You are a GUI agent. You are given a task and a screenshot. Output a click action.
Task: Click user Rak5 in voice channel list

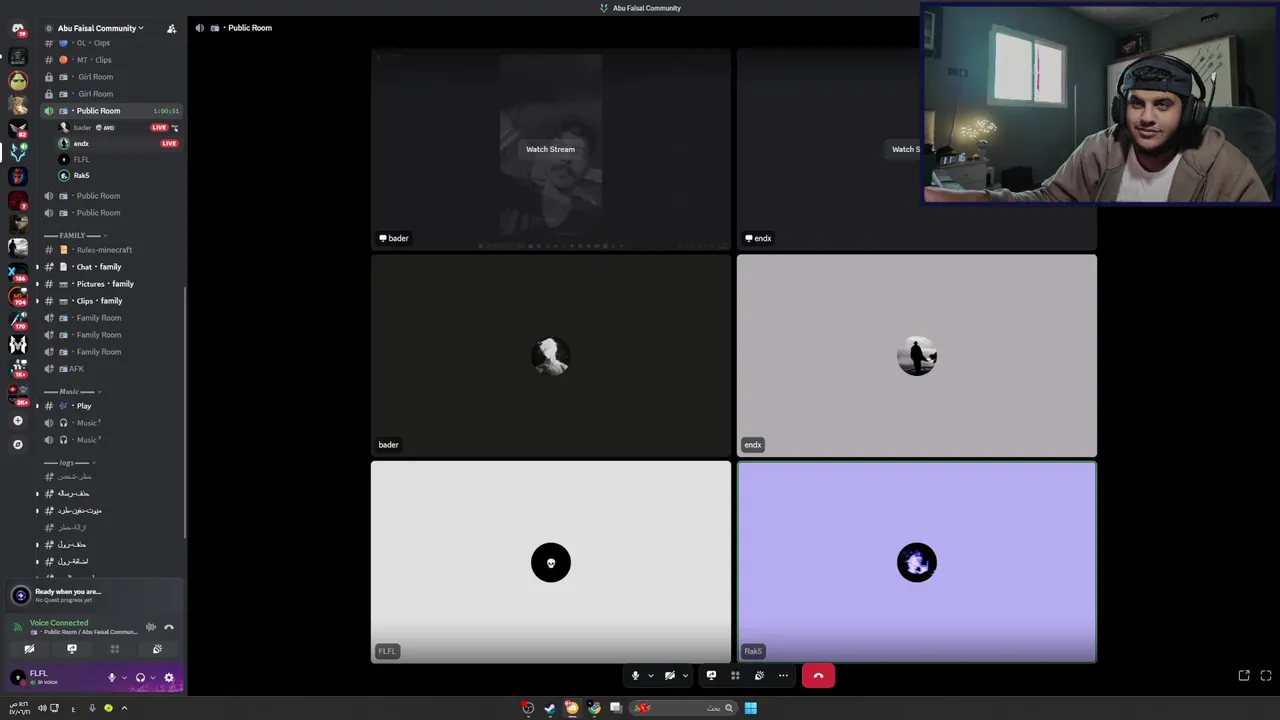tap(118, 175)
